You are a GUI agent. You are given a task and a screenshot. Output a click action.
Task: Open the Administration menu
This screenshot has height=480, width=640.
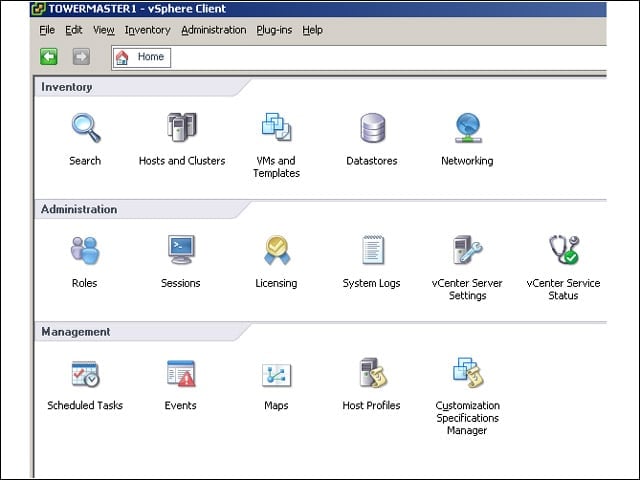pyautogui.click(x=213, y=30)
